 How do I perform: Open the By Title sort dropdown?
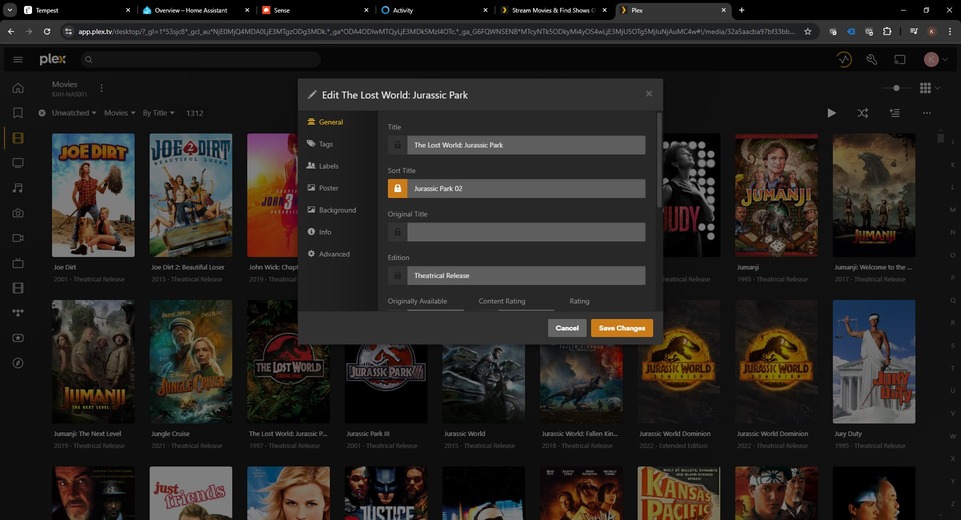[x=159, y=113]
